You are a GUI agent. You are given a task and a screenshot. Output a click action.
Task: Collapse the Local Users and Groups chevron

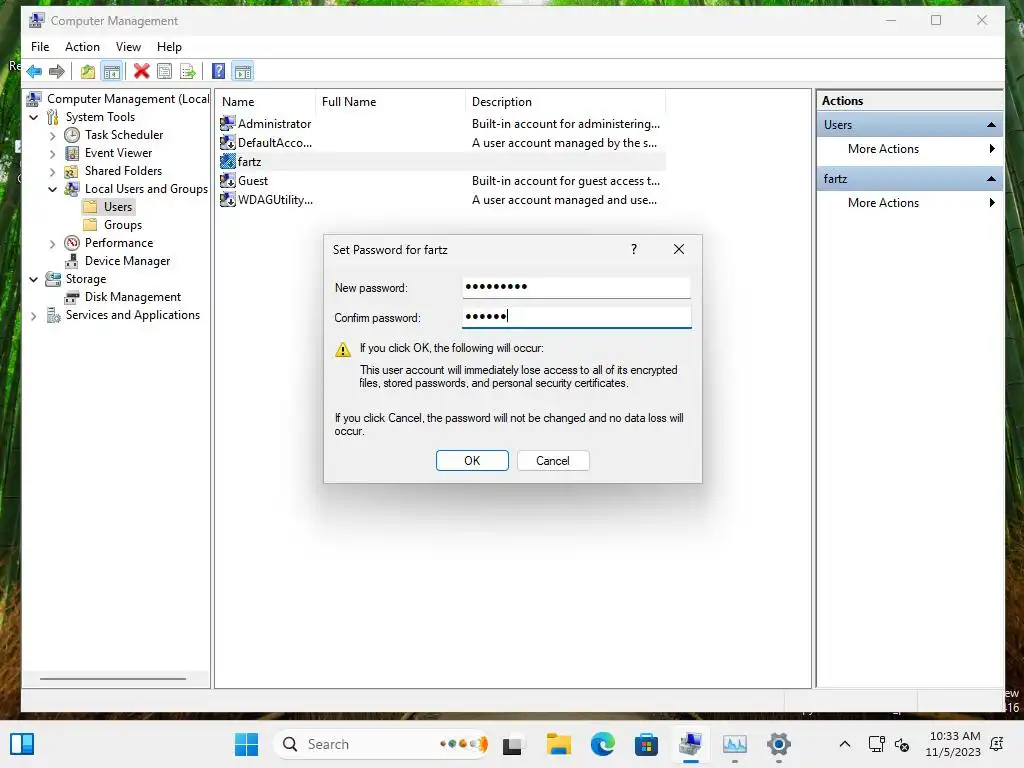(x=53, y=189)
